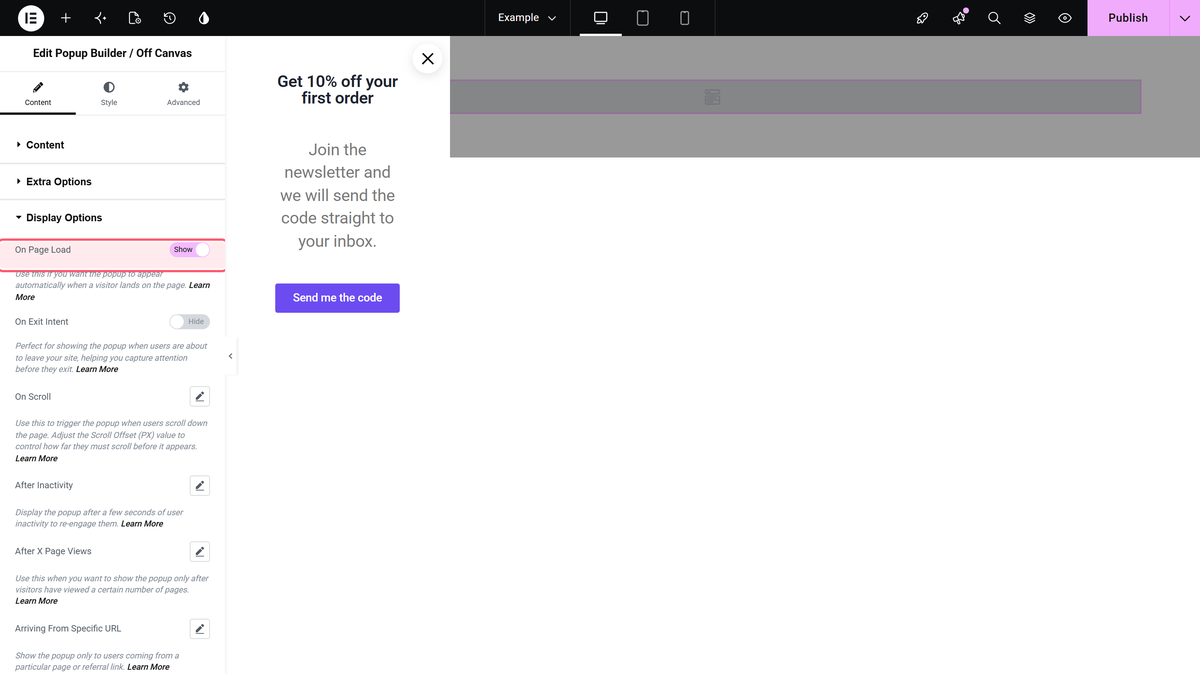Edit the On Scroll trigger pencil icon
The width and height of the screenshot is (1200, 675).
(x=200, y=397)
